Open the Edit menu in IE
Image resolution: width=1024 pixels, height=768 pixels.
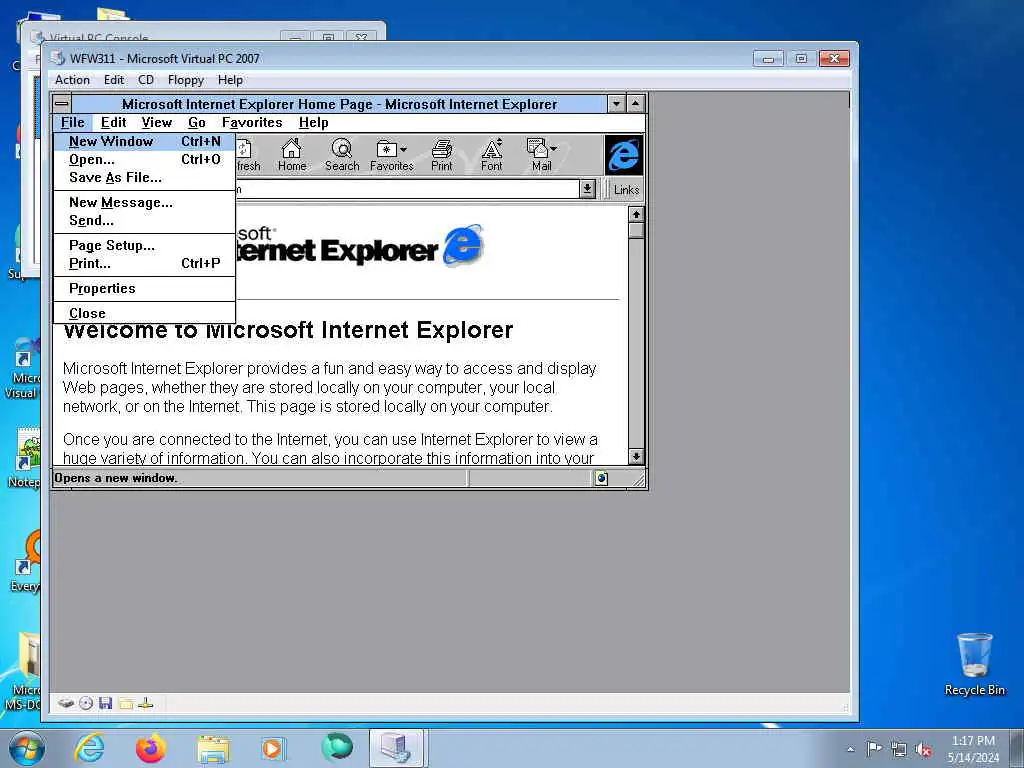(114, 123)
